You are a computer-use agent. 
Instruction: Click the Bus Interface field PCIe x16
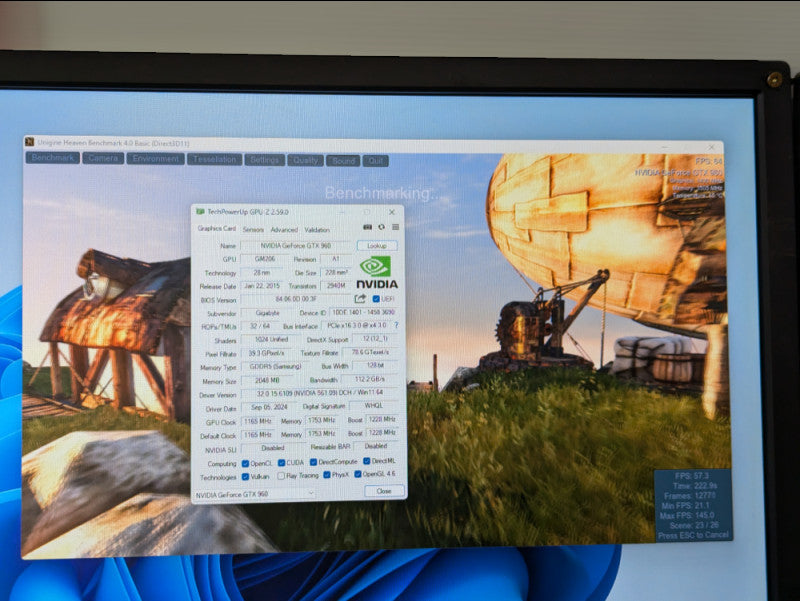(x=357, y=325)
